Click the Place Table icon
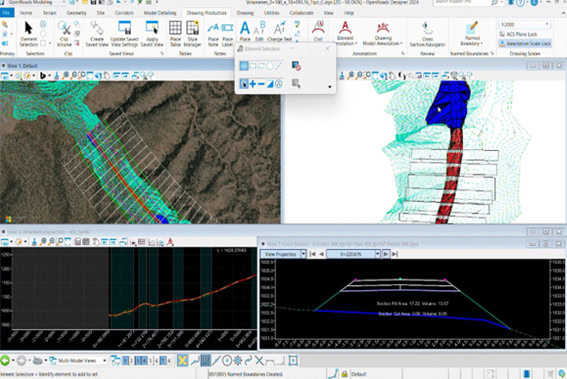 175,34
